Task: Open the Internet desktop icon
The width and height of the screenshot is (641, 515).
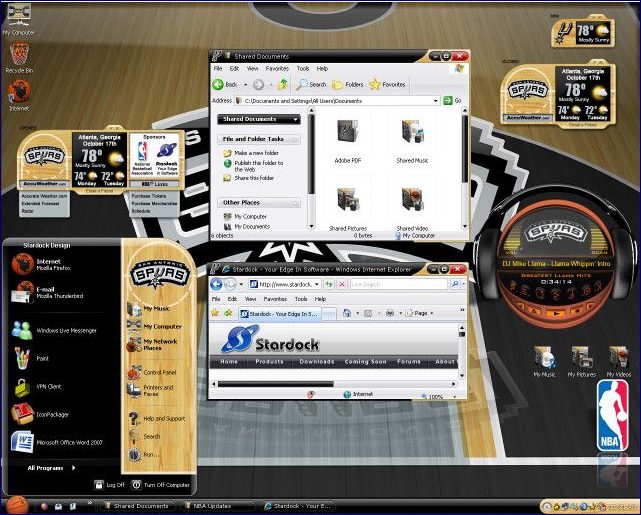Action: (x=19, y=95)
